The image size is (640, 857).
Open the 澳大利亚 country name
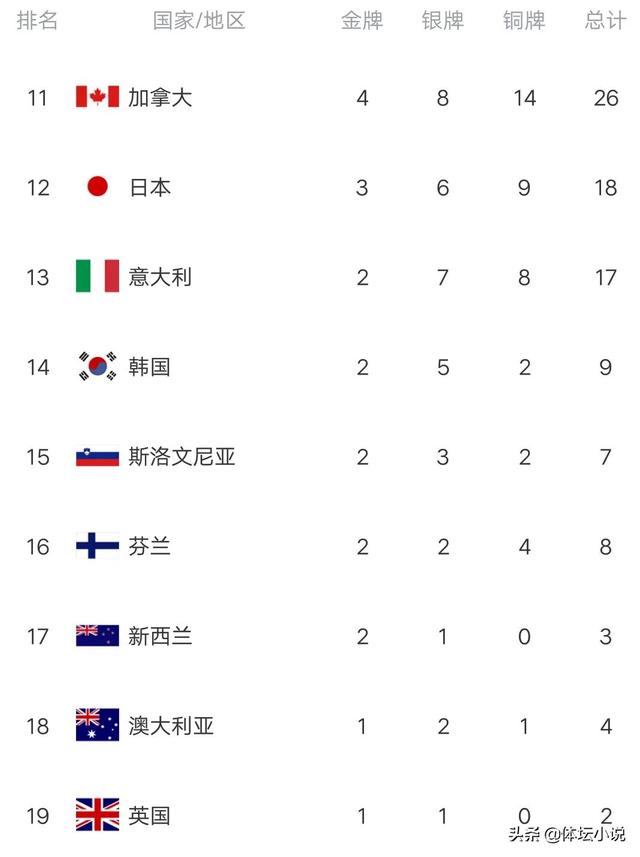(171, 725)
